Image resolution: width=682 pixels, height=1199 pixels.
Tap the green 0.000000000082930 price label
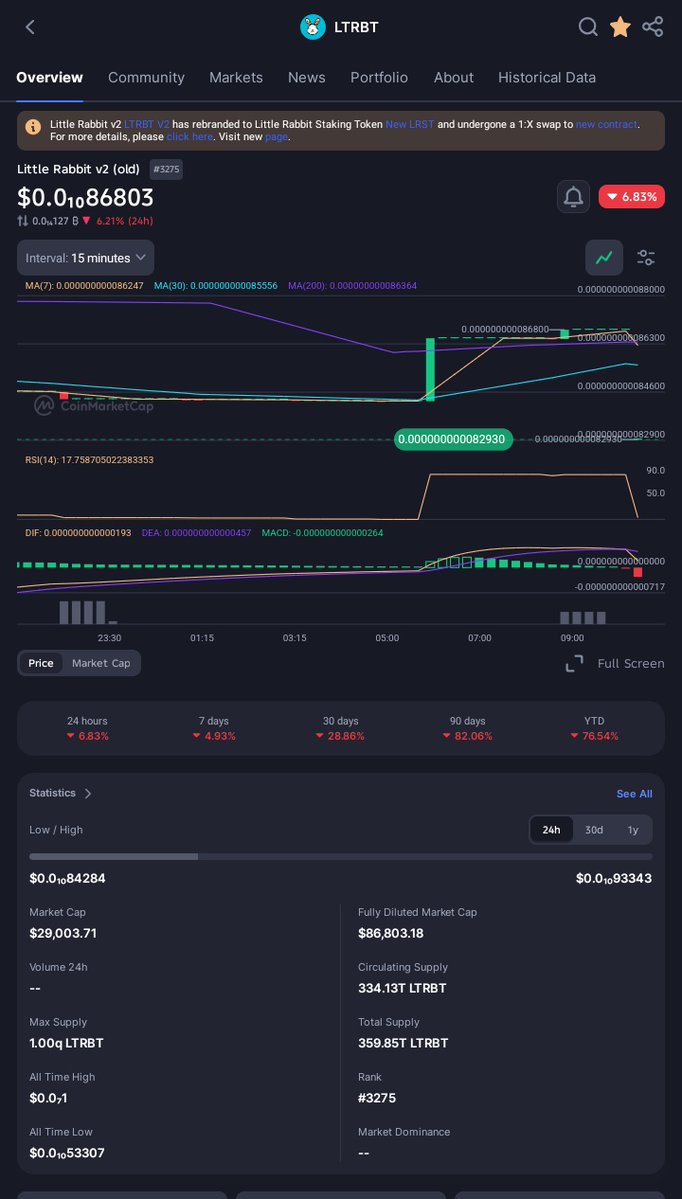[x=453, y=439]
